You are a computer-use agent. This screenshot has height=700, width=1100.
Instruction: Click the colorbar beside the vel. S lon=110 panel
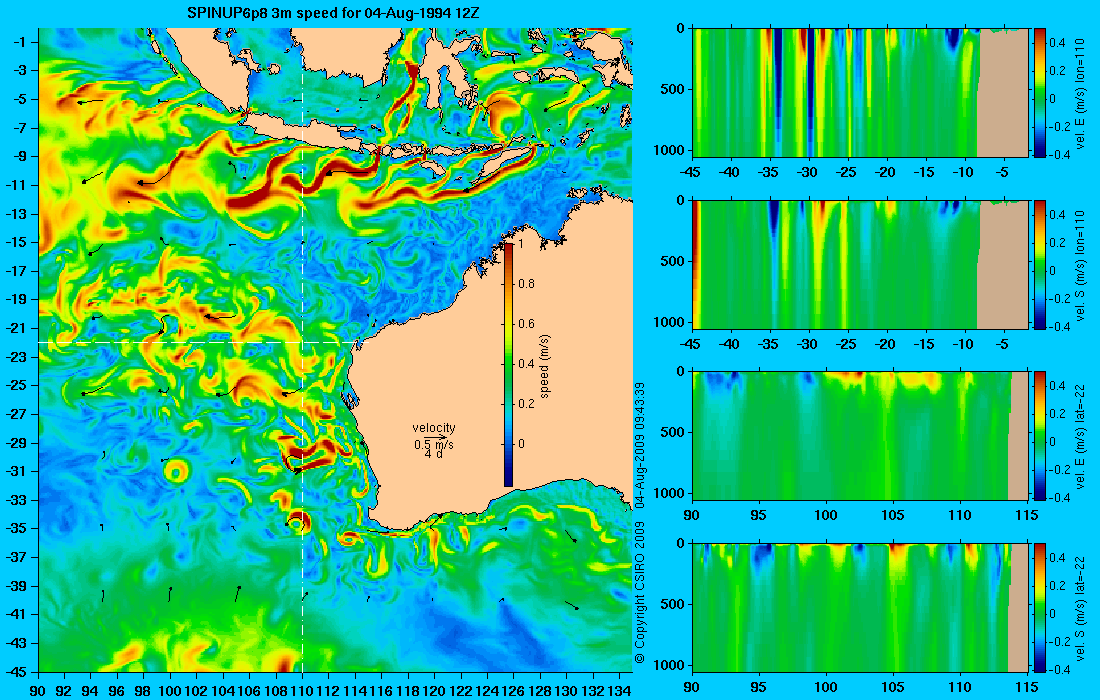[x=1039, y=264]
